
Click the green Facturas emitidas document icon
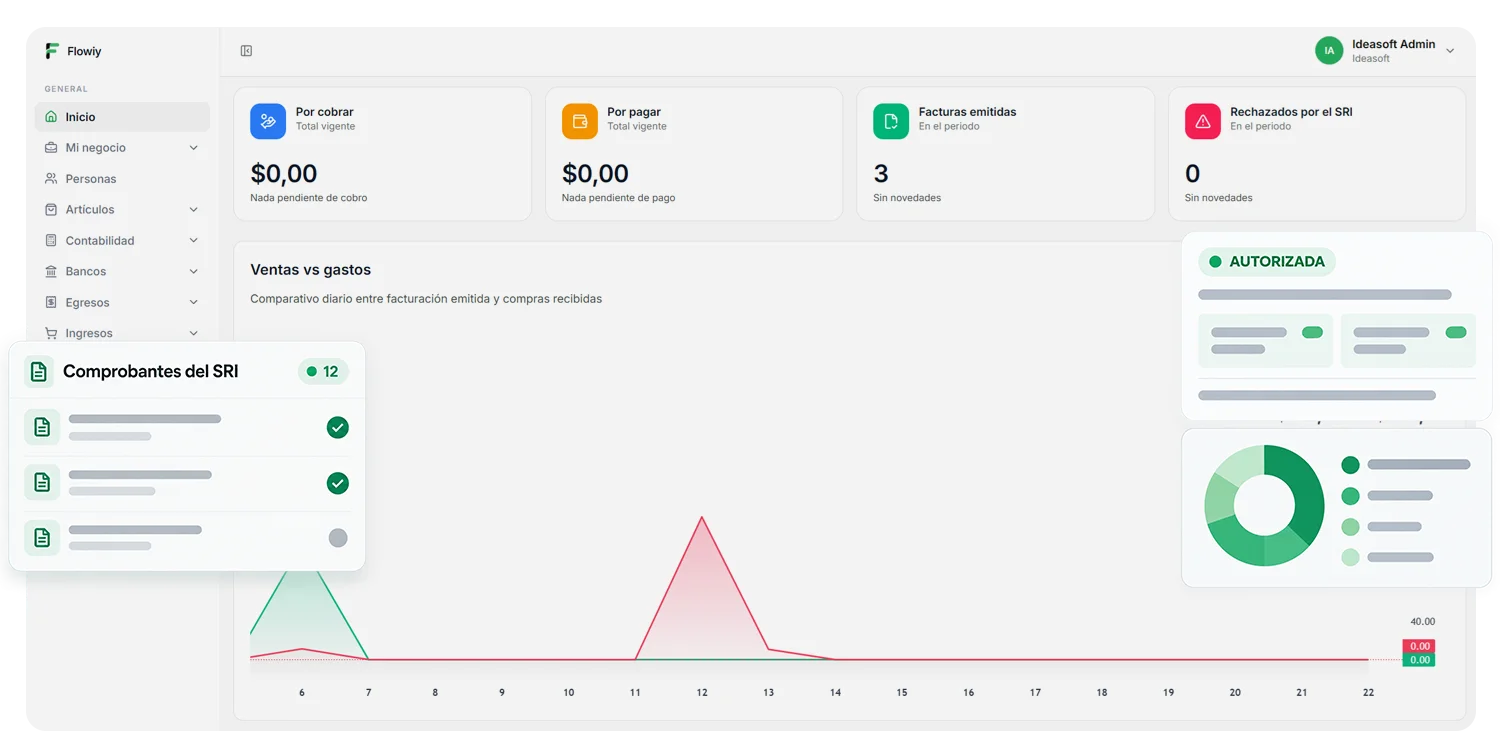coord(891,121)
